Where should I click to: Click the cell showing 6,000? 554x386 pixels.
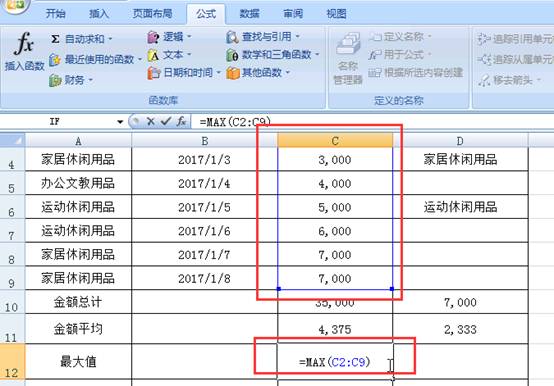pyautogui.click(x=335, y=231)
